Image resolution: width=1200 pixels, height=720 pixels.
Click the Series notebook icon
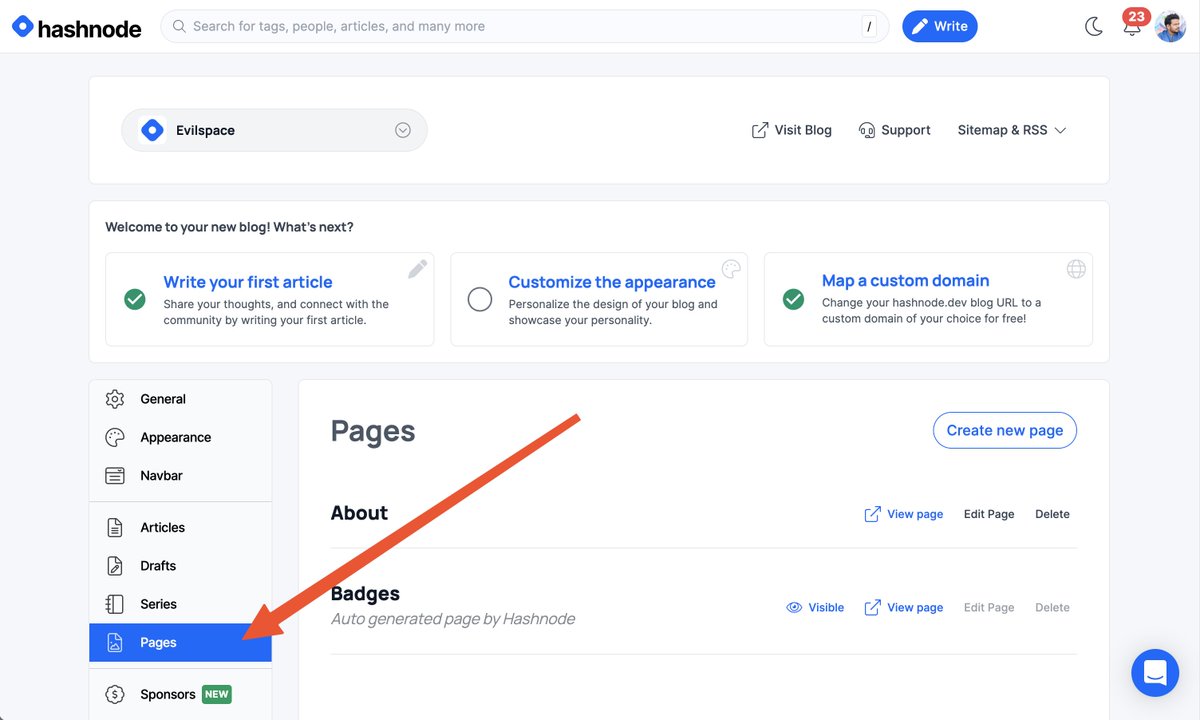pos(115,604)
